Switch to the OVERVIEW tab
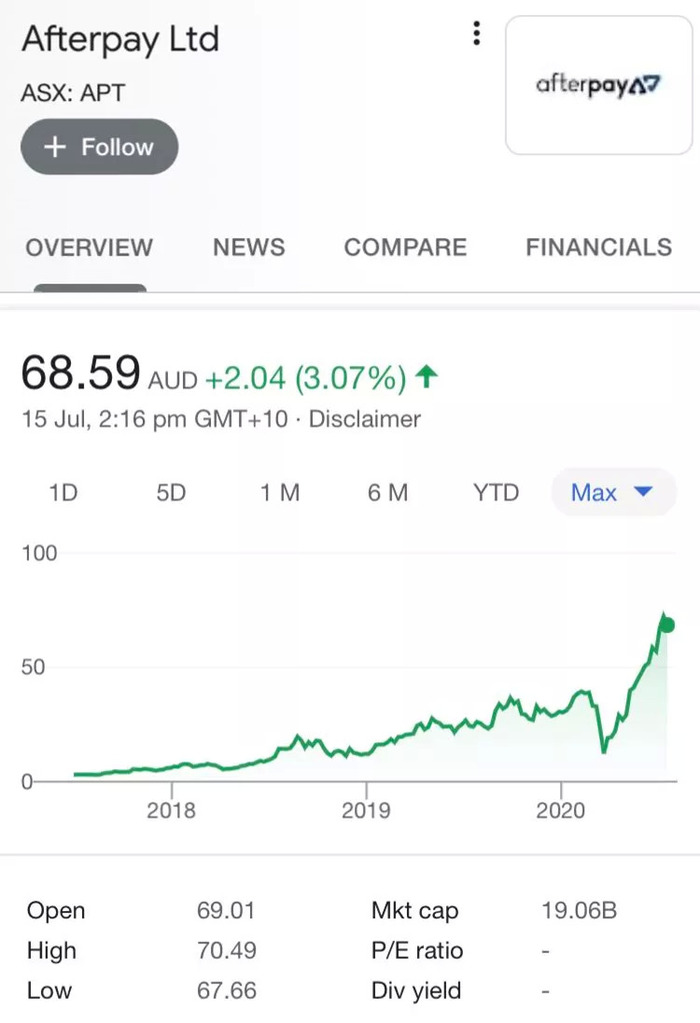This screenshot has height=1023, width=700. (89, 248)
